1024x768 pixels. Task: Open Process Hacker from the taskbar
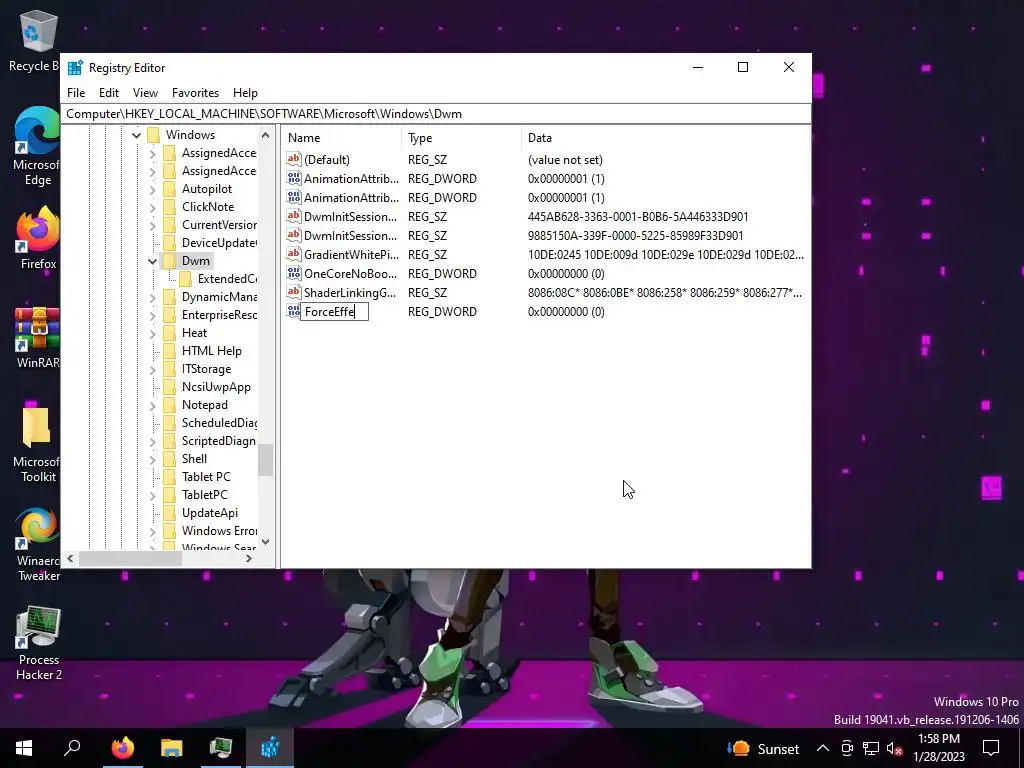pos(221,748)
